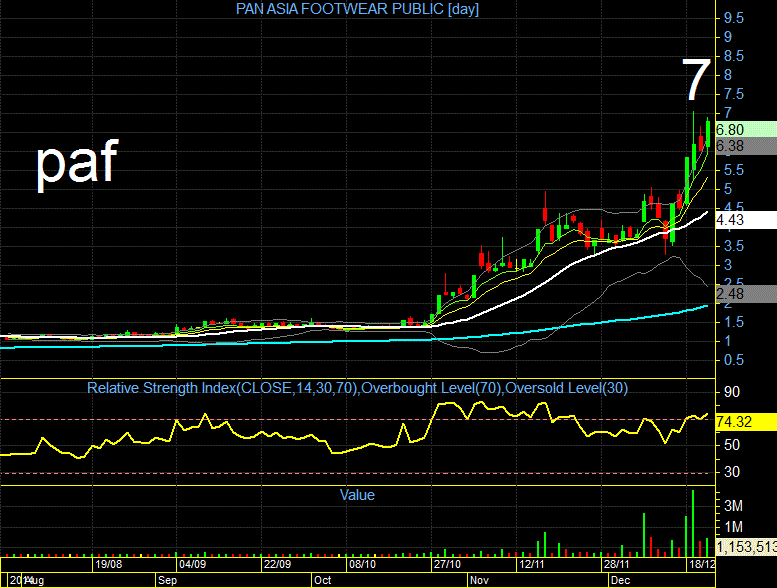Viewport: 777px width, 588px height.
Task: Click the Value panel title
Action: (357, 495)
